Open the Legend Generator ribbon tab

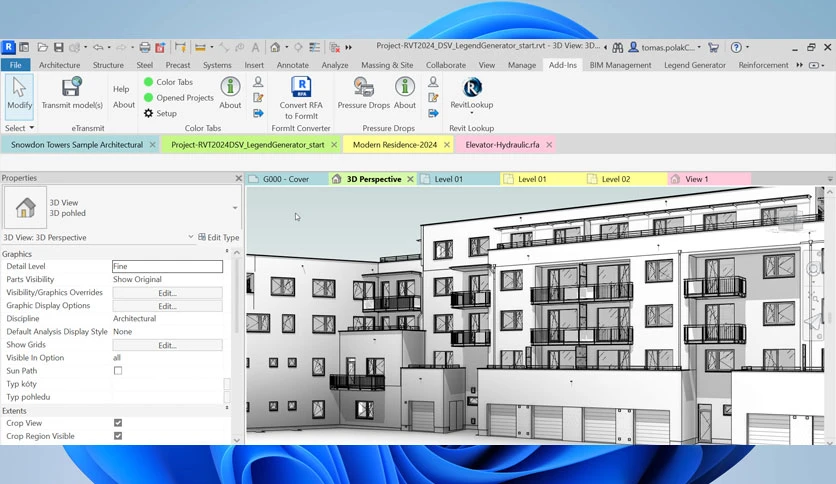tap(695, 65)
